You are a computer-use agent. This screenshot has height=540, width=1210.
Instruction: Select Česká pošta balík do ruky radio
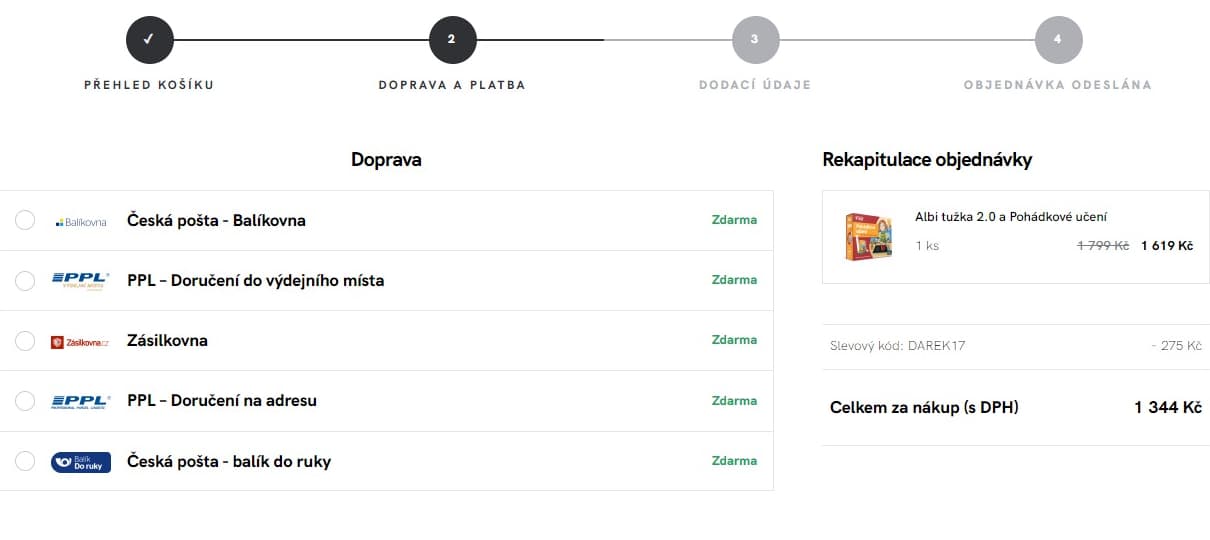[25, 461]
